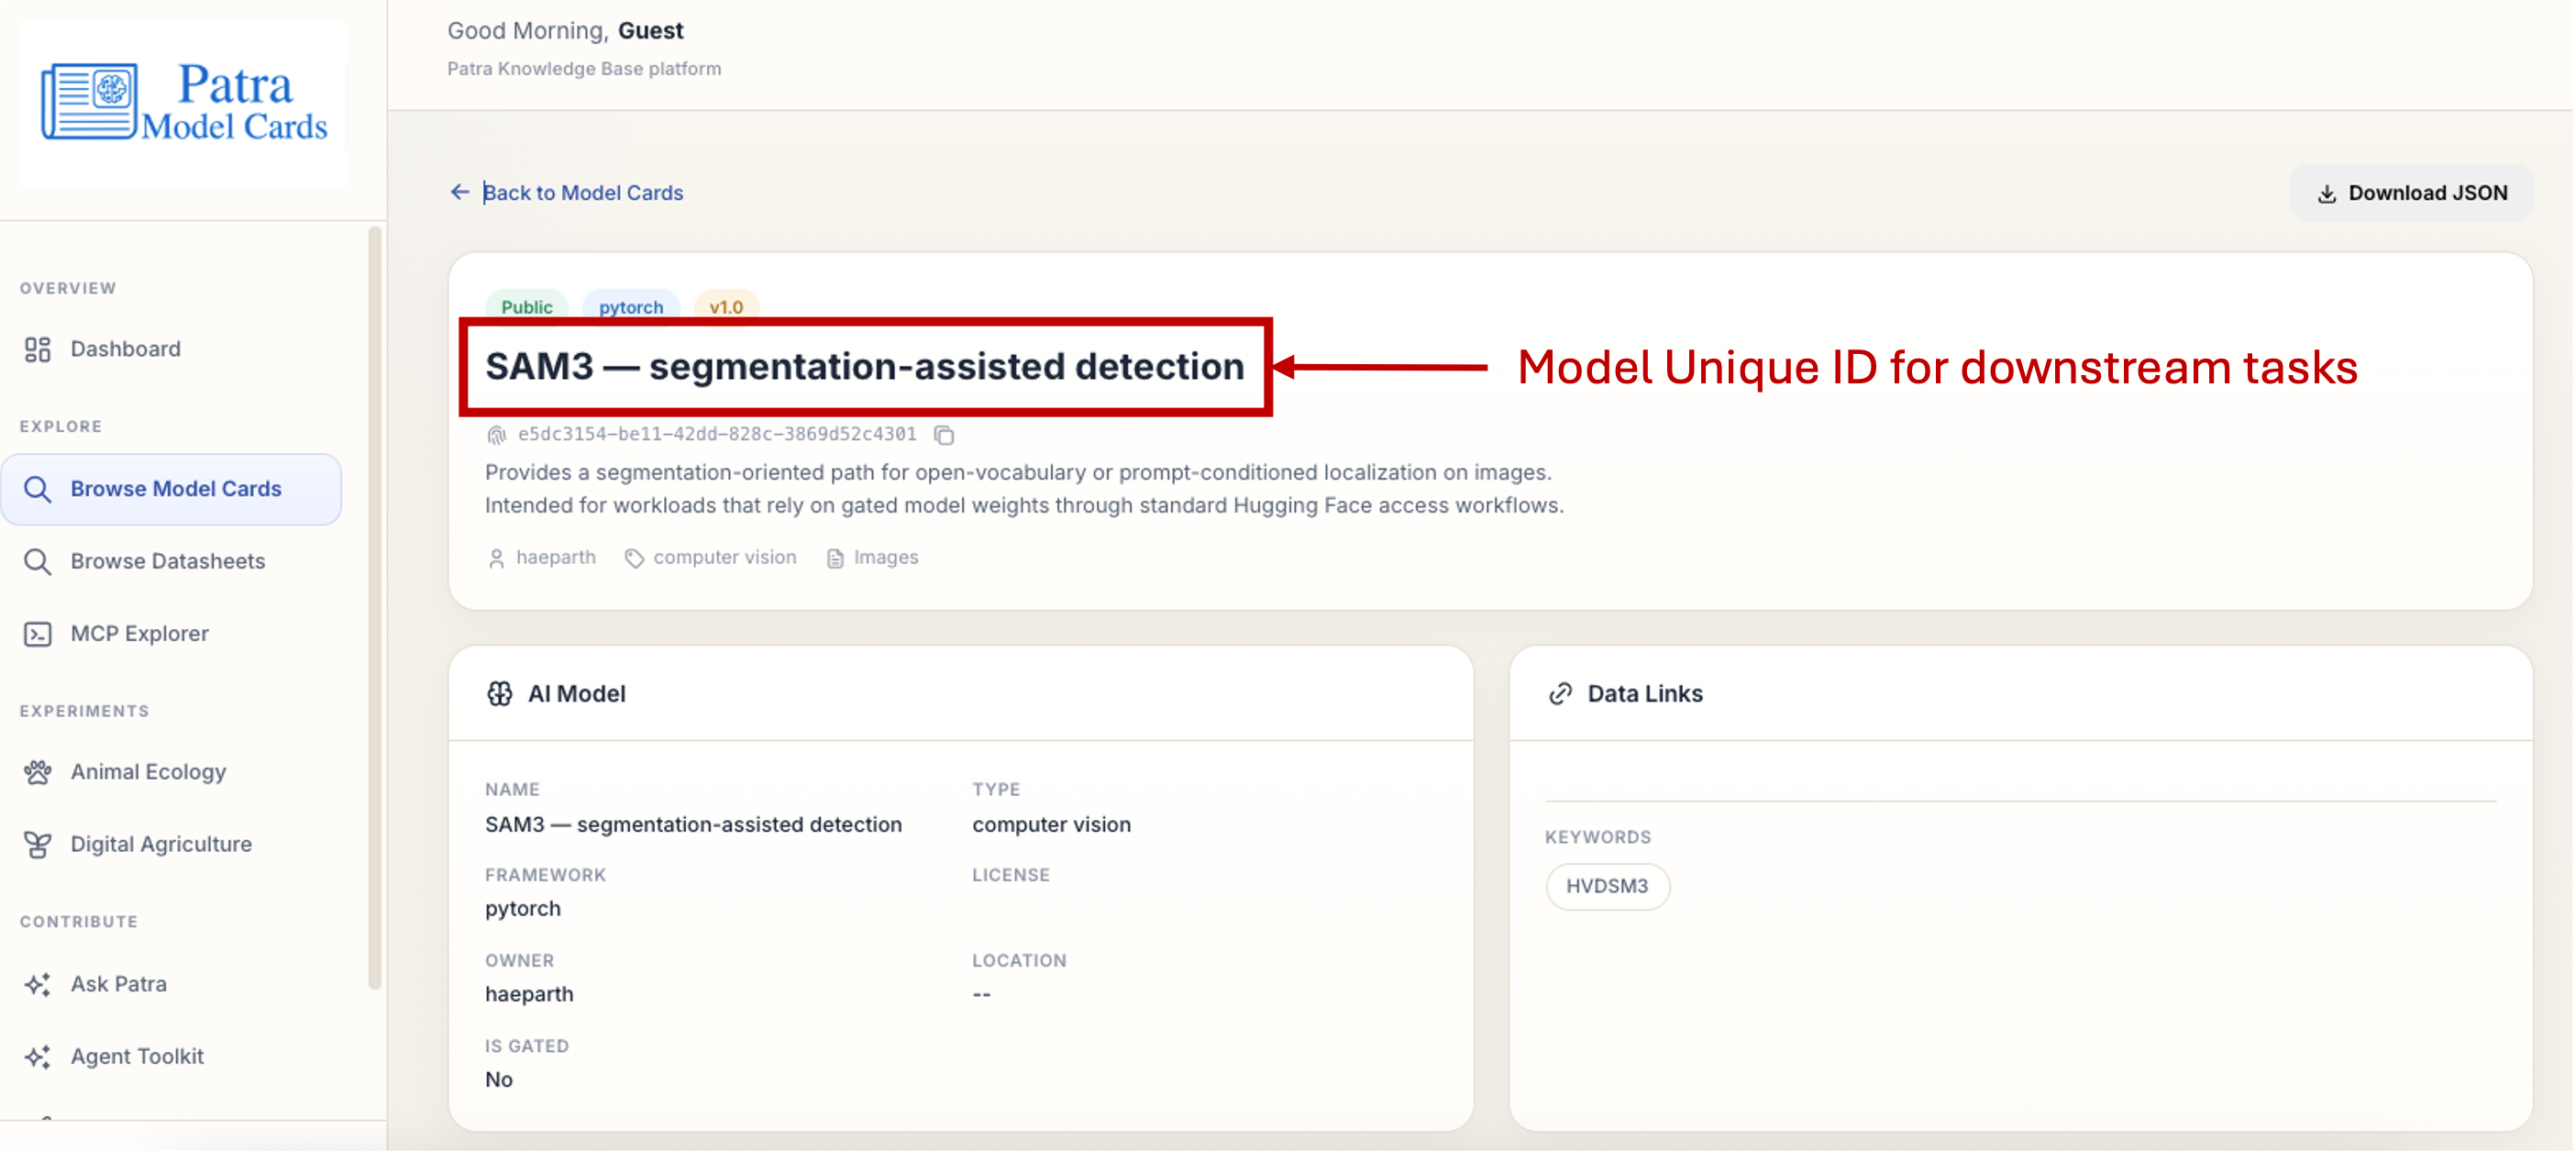Click the back arrow icon
Screen dimensions: 2576x1151
point(460,192)
